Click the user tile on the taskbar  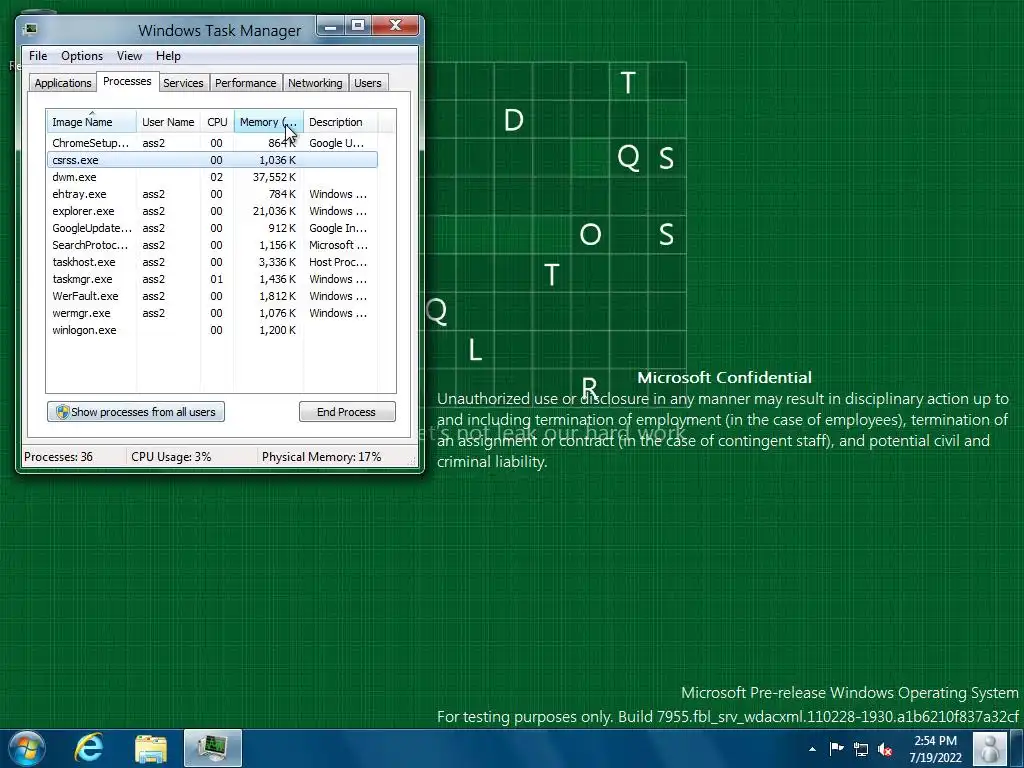coord(989,748)
